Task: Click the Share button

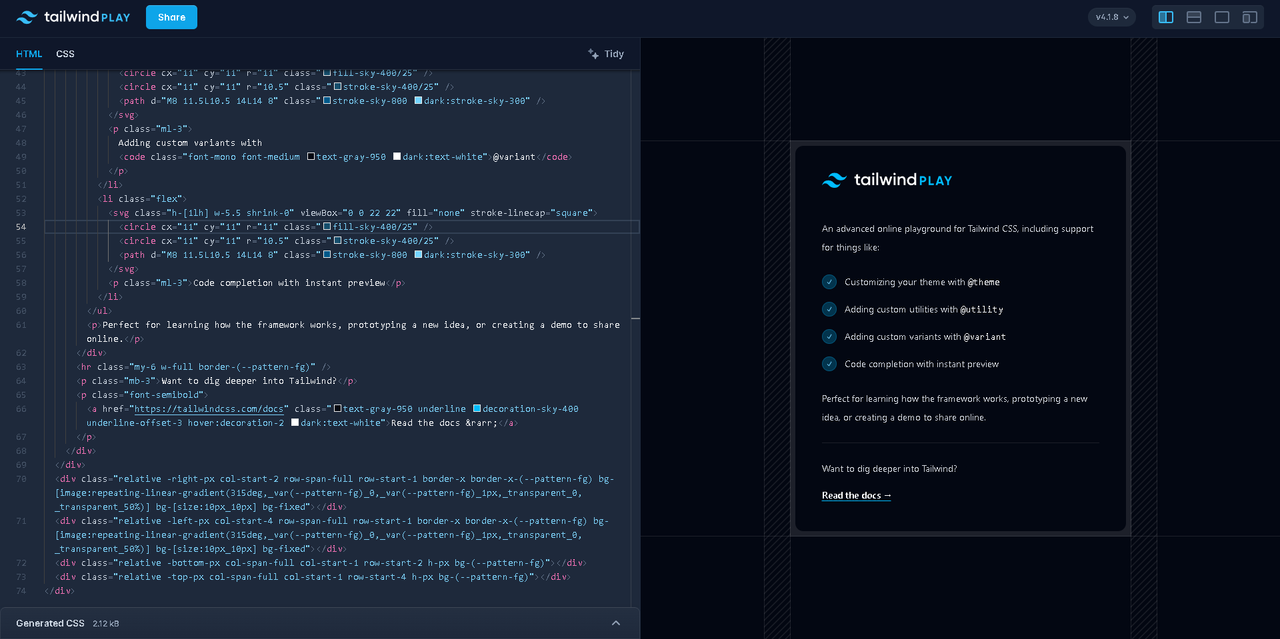Action: pos(171,17)
